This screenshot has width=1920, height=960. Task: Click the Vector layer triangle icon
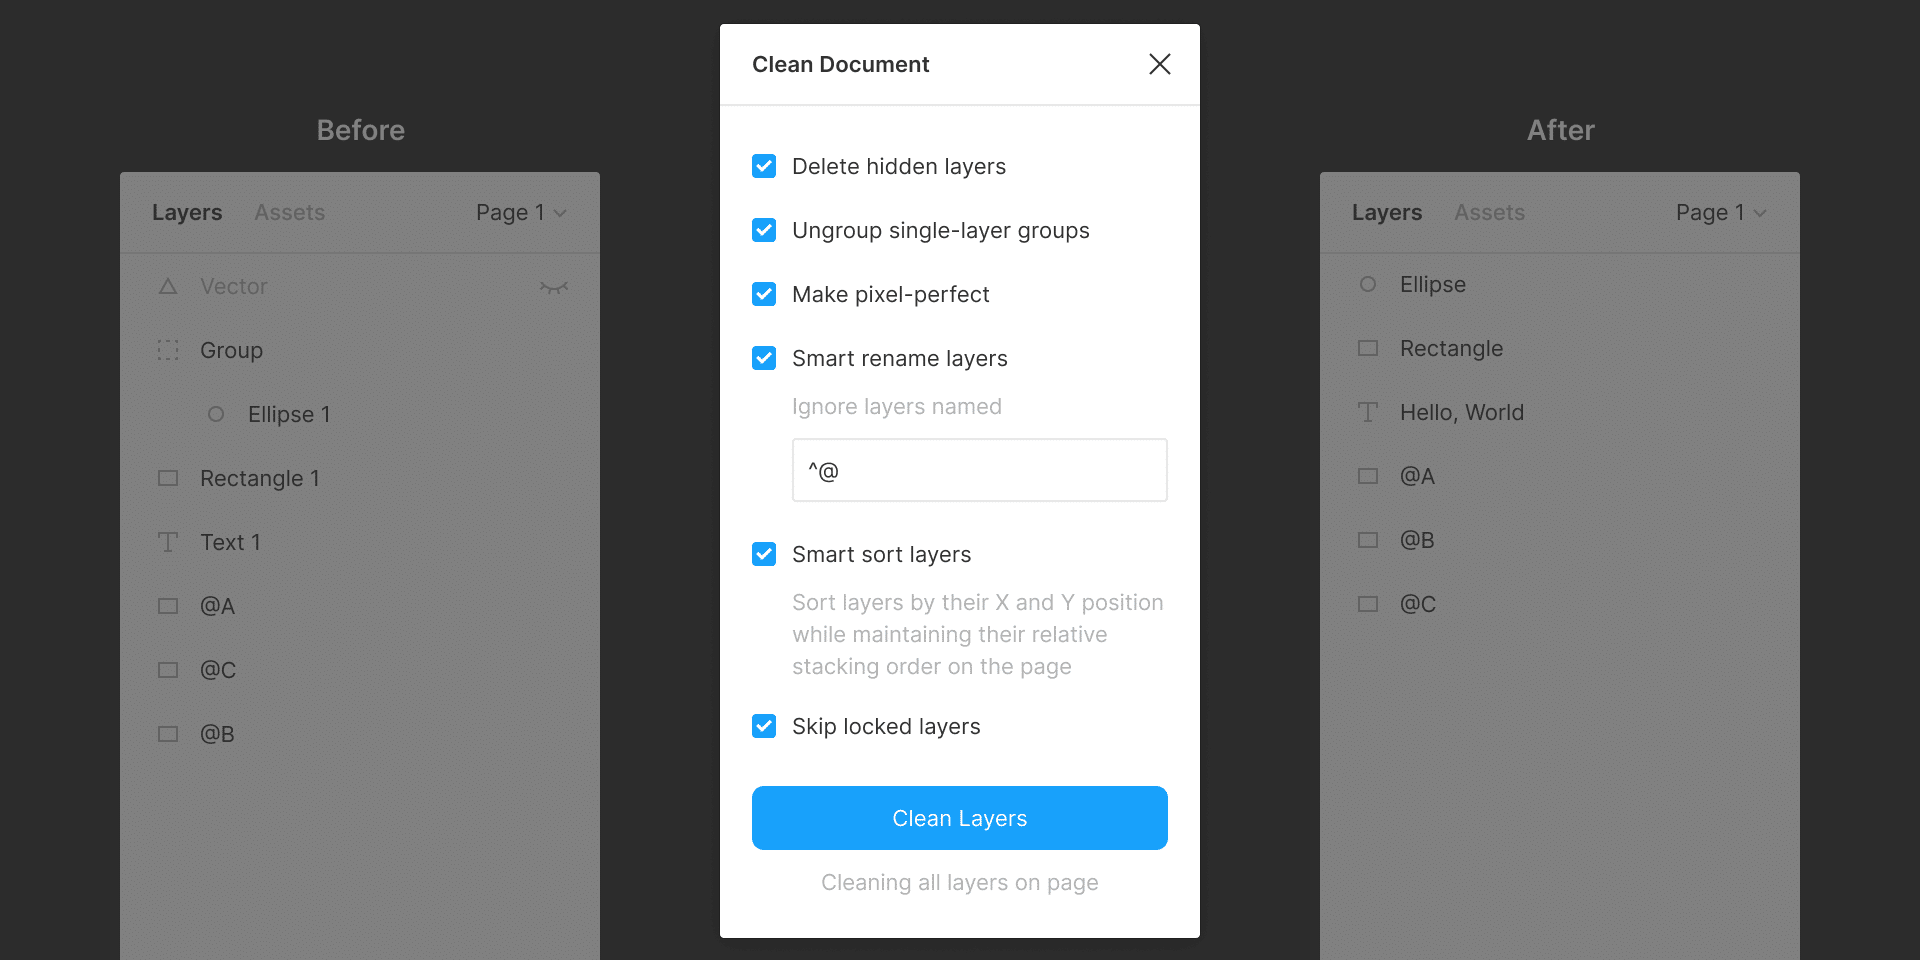(x=168, y=286)
